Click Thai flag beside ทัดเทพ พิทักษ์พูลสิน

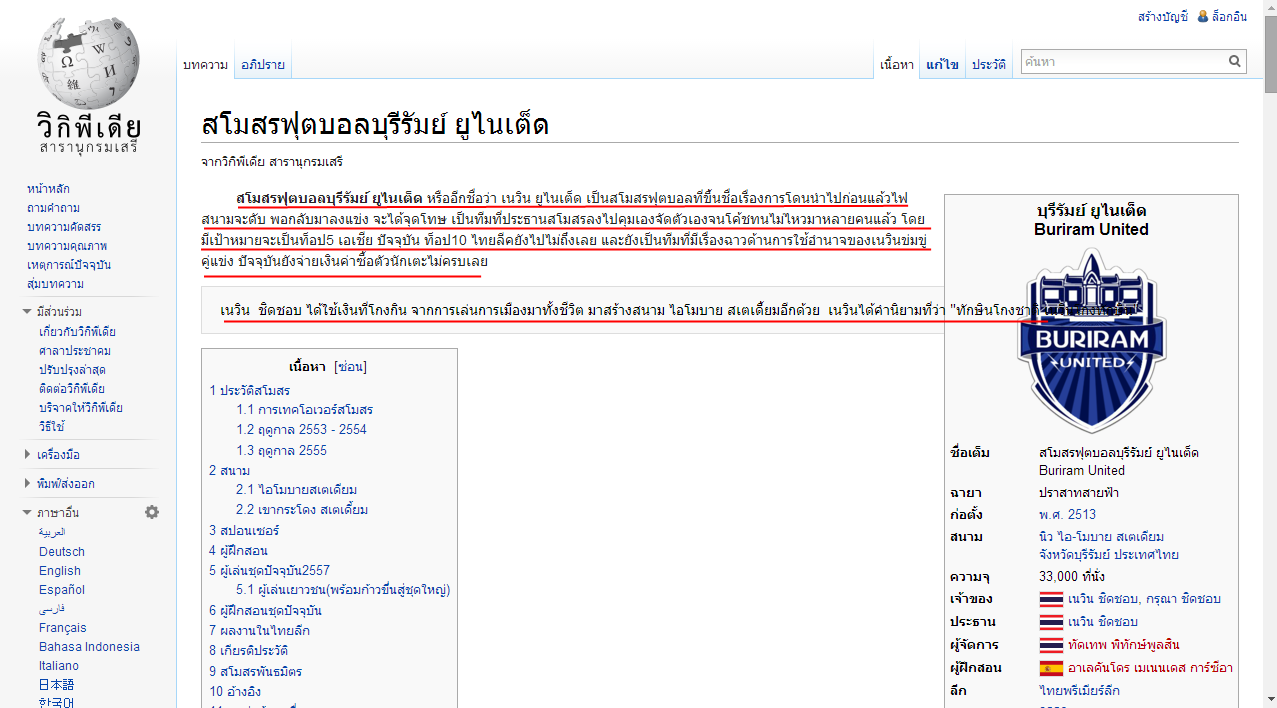click(x=1051, y=645)
